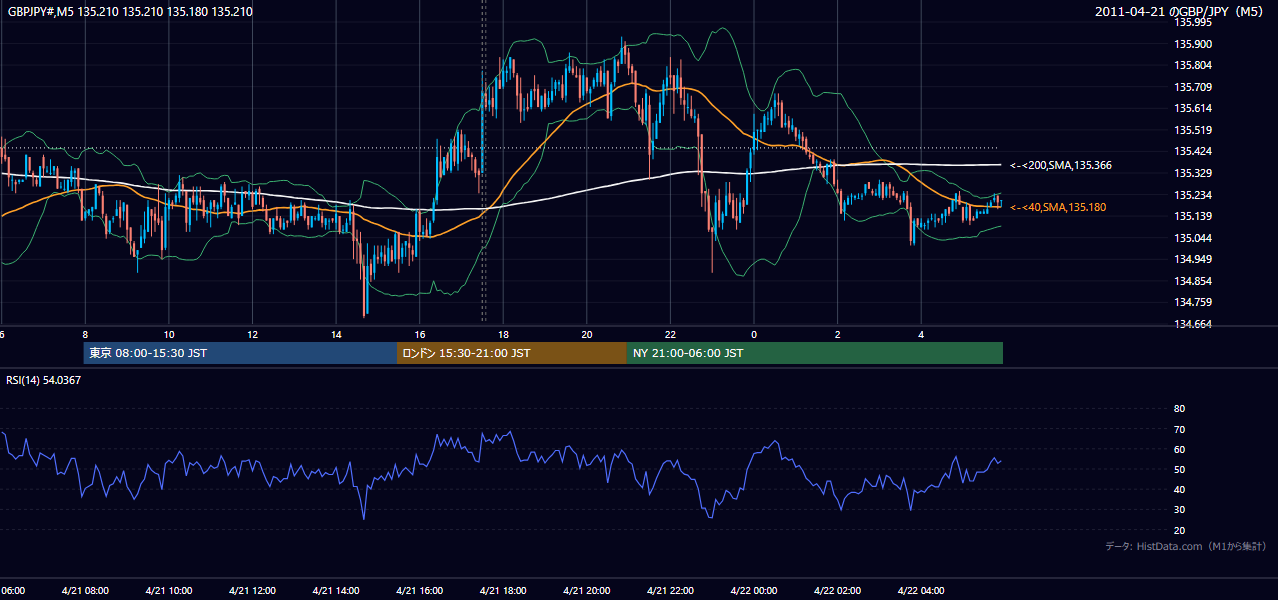Click price level 134.854 on the axis
1278x600 pixels.
[x=1193, y=281]
